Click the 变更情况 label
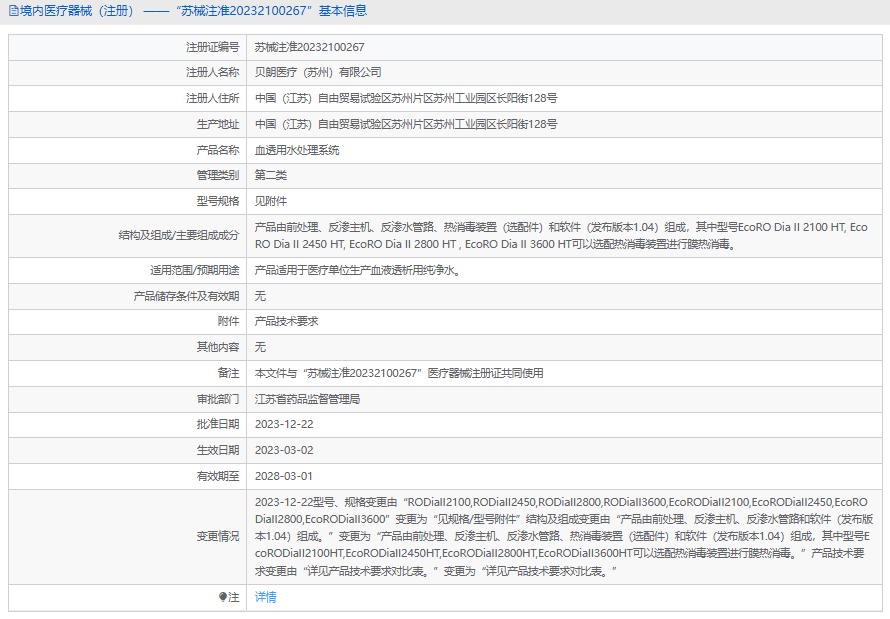 pyautogui.click(x=218, y=536)
